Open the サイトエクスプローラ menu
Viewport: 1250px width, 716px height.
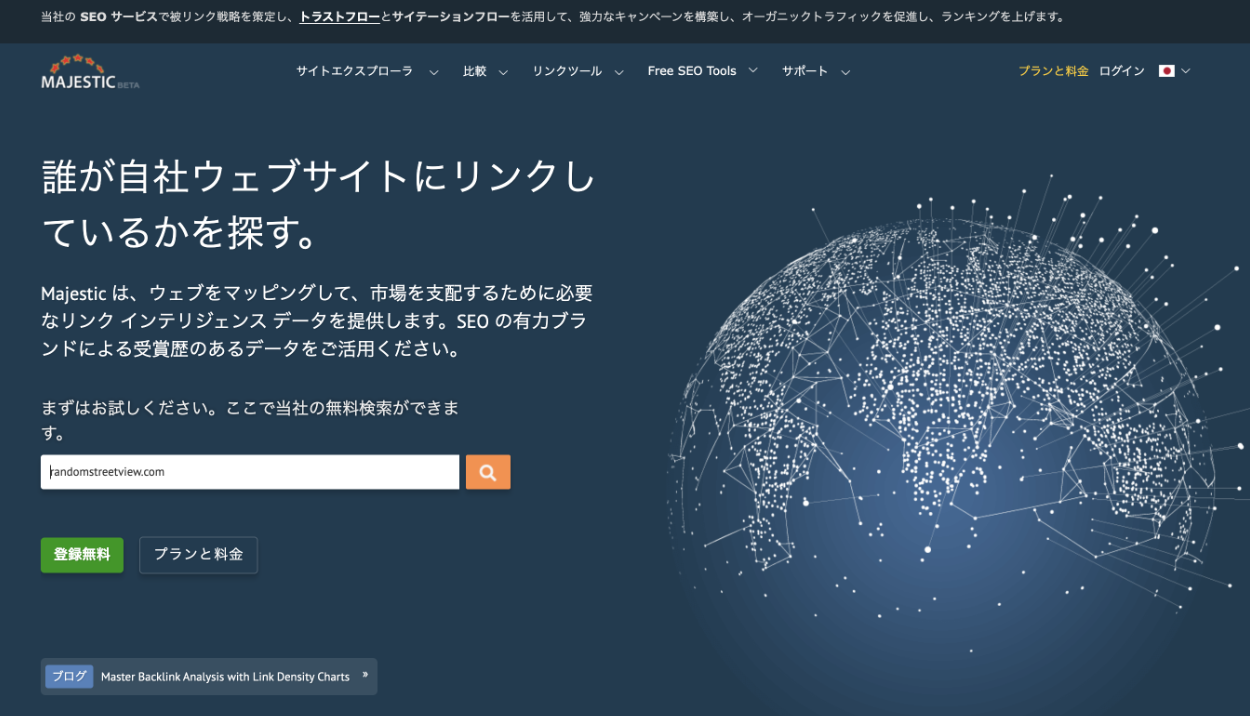click(x=354, y=71)
